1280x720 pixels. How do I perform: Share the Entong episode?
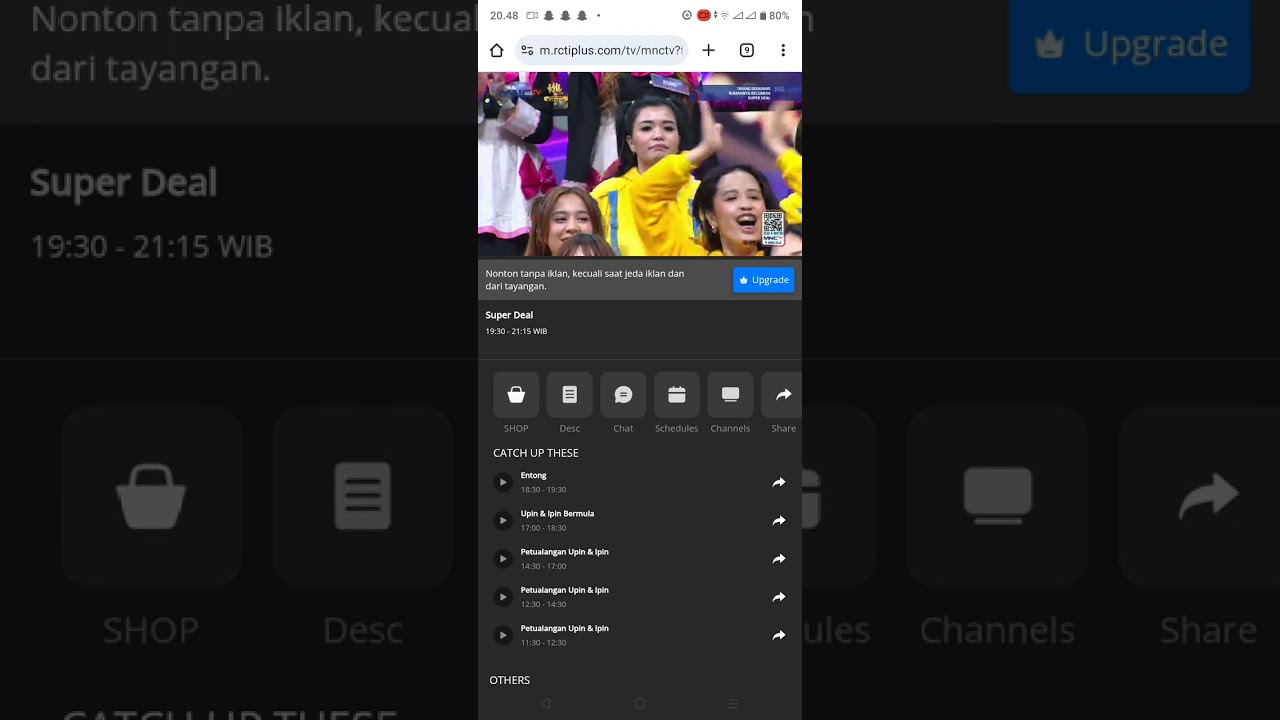(779, 482)
